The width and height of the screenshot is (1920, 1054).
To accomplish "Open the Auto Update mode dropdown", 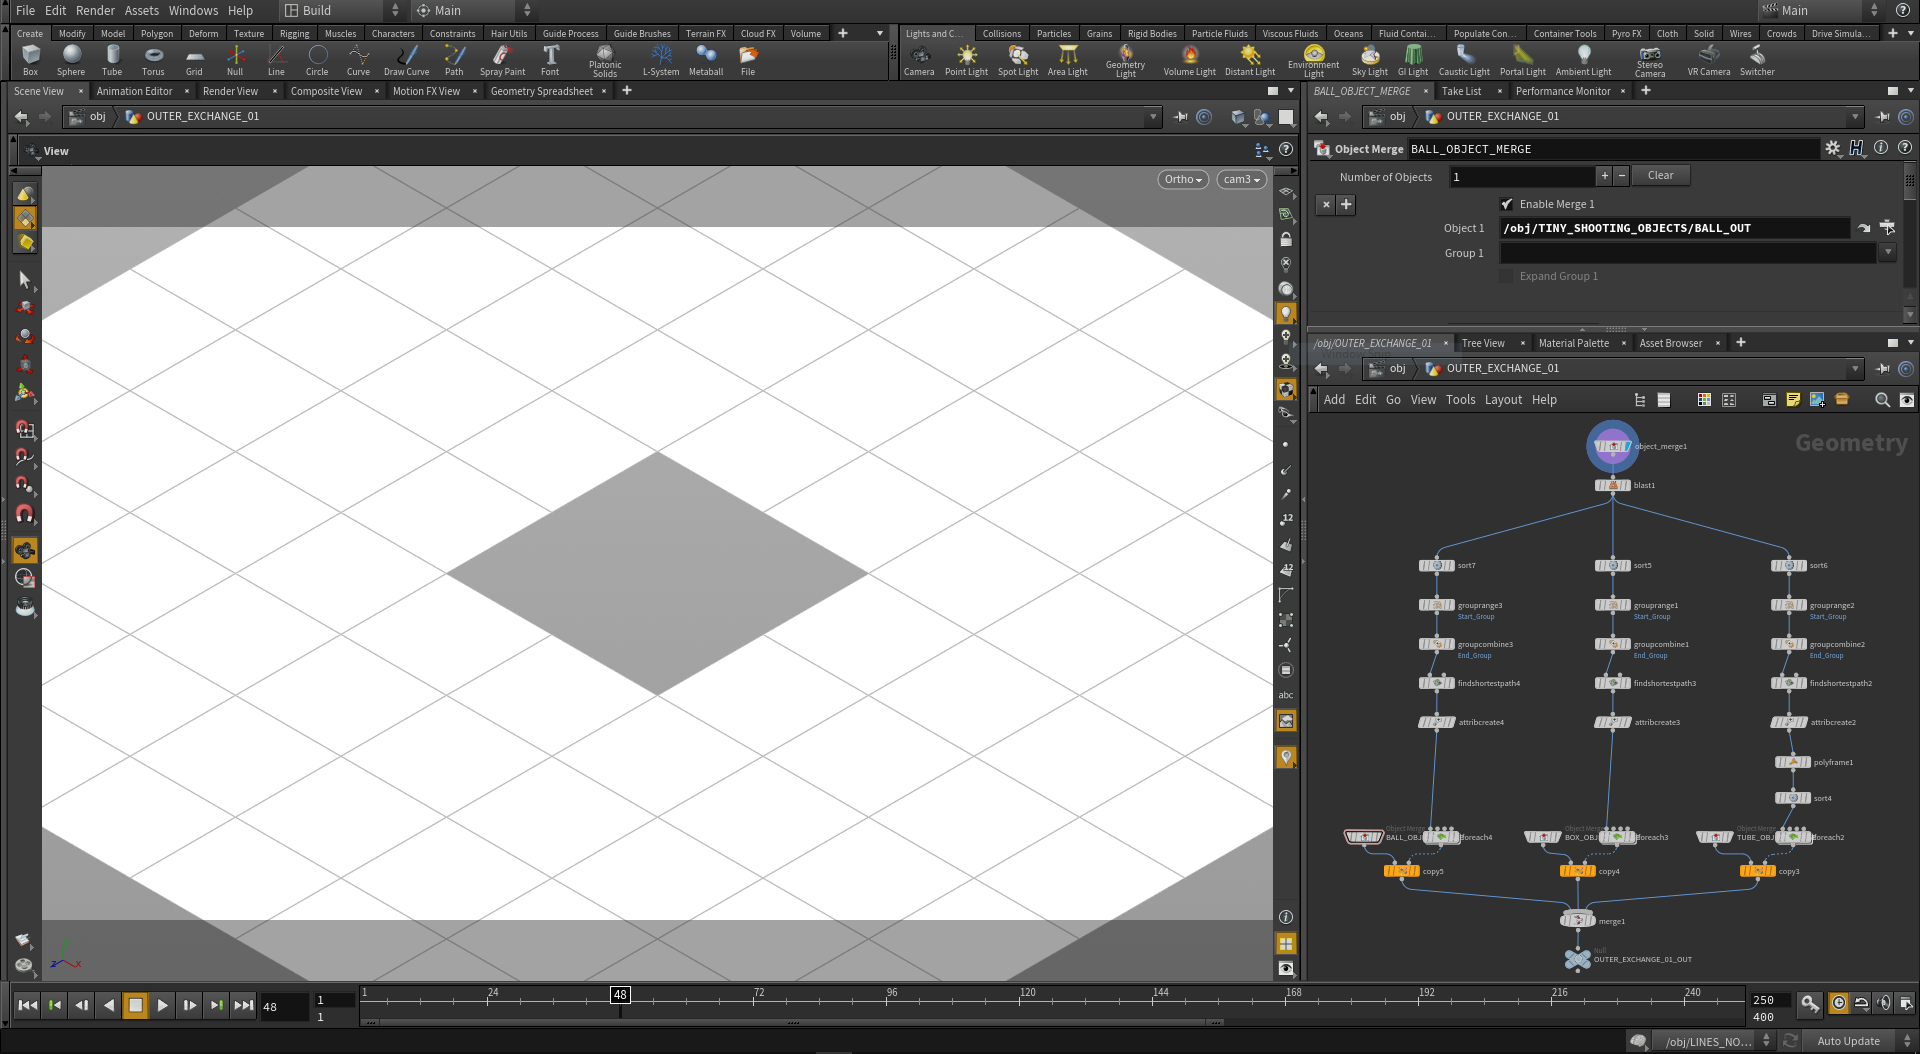I will point(1860,1041).
